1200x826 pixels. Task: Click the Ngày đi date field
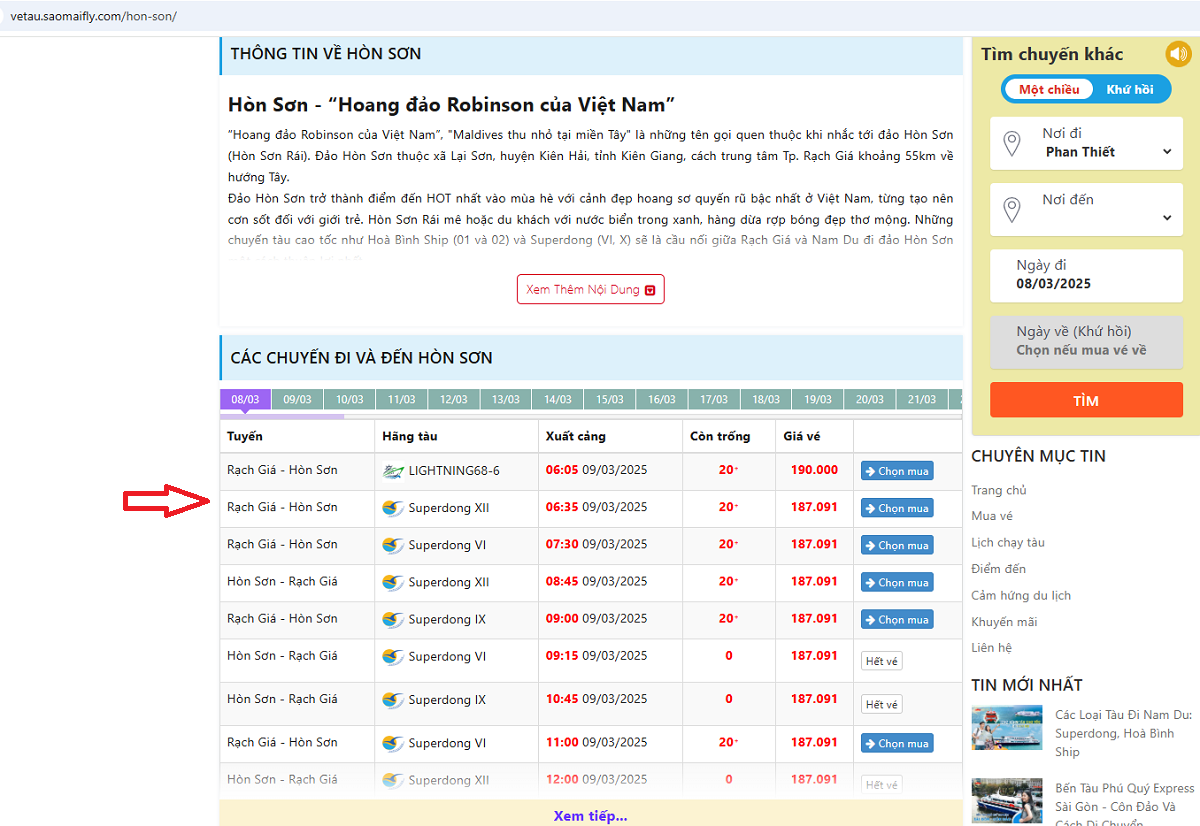pos(1086,274)
